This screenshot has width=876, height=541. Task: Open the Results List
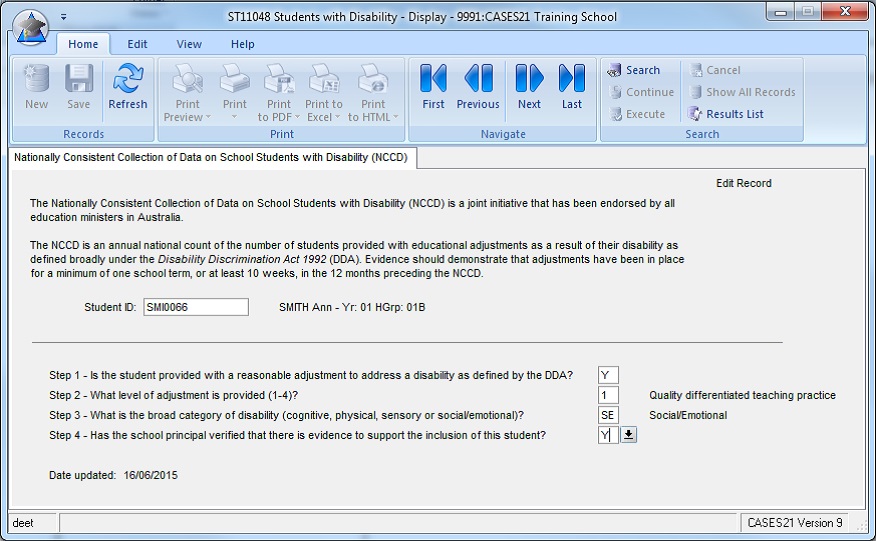725,114
